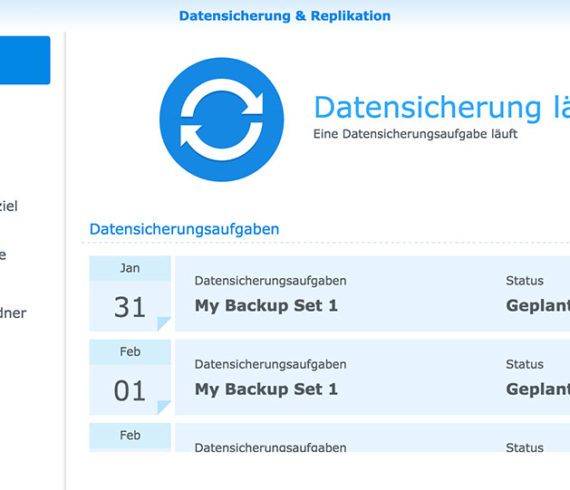Click the Datensicherungsaufgaben section heading

(184, 229)
